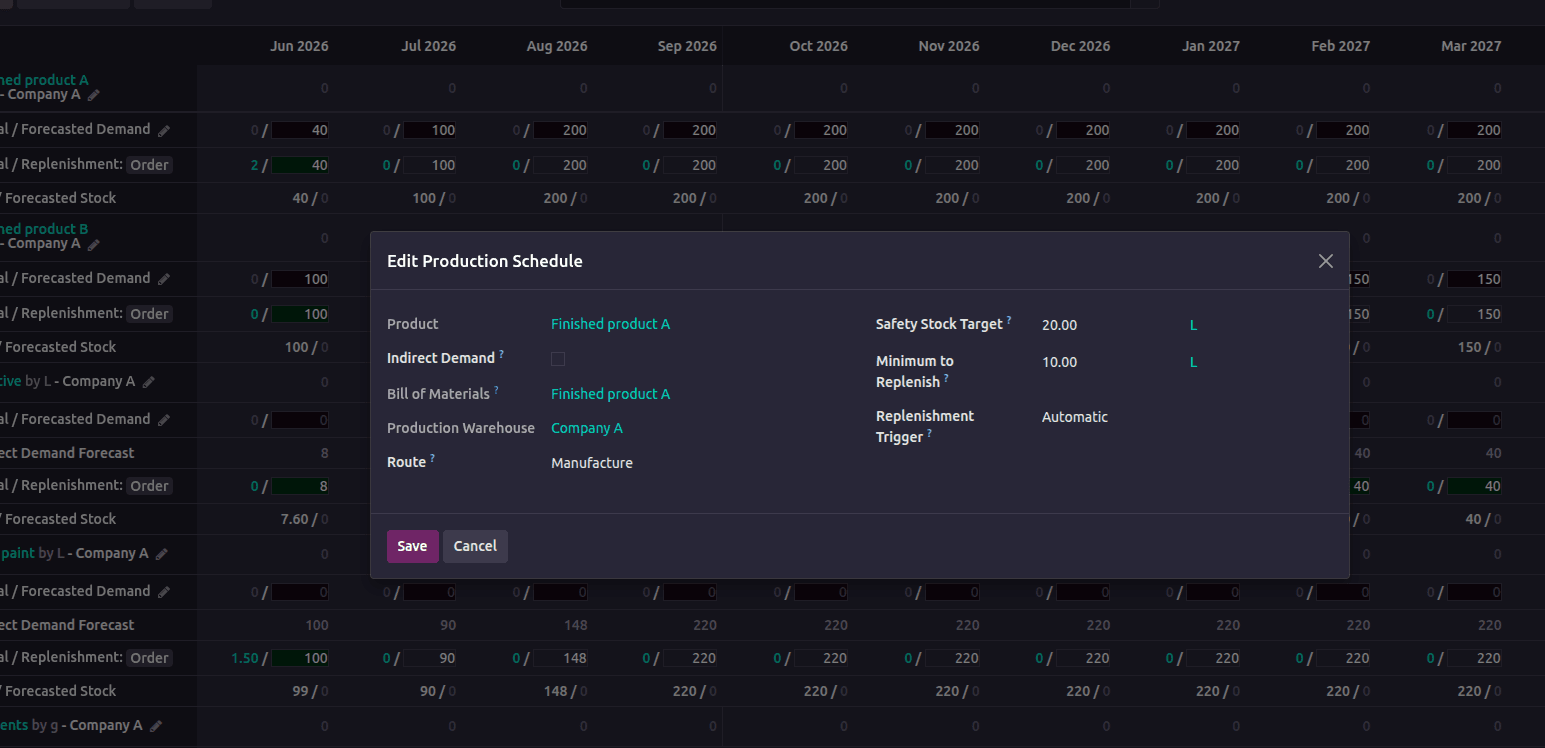Click the 'product B' name link
This screenshot has height=748, width=1545.
[44, 229]
